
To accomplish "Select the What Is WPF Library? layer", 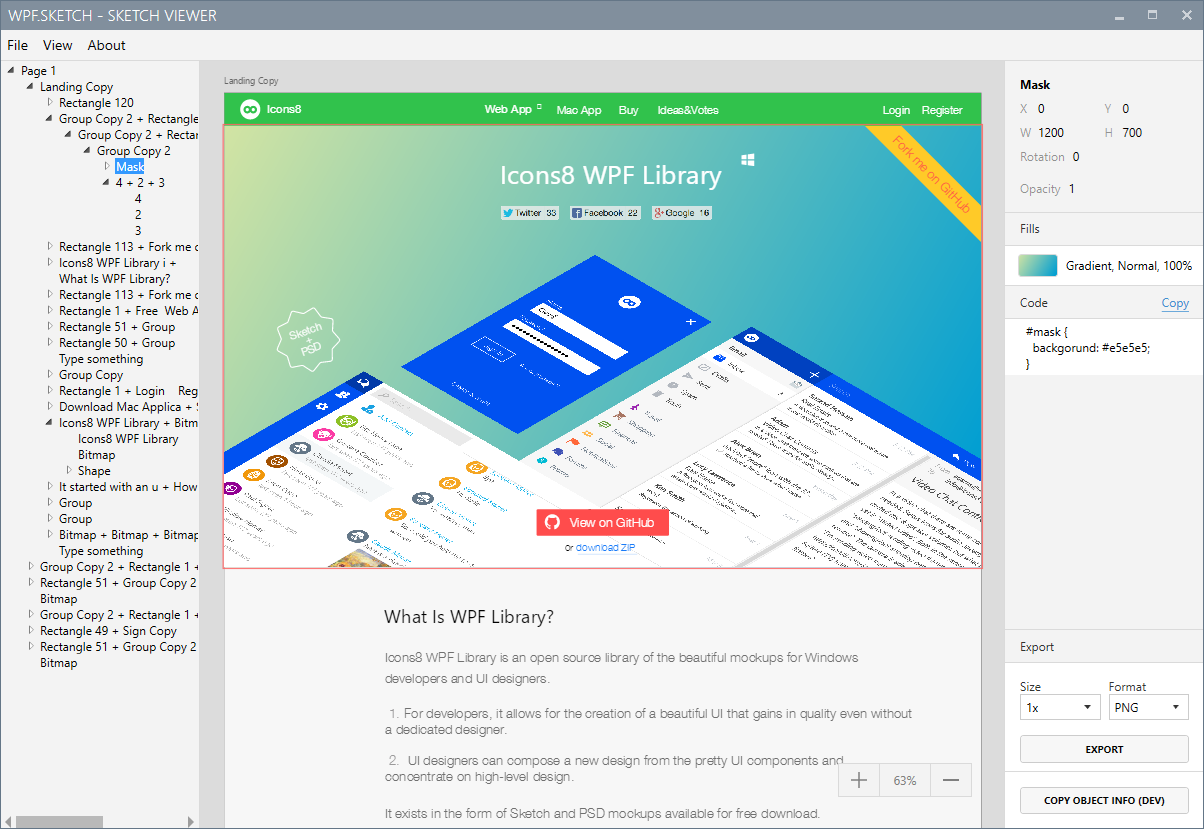I will coord(114,278).
